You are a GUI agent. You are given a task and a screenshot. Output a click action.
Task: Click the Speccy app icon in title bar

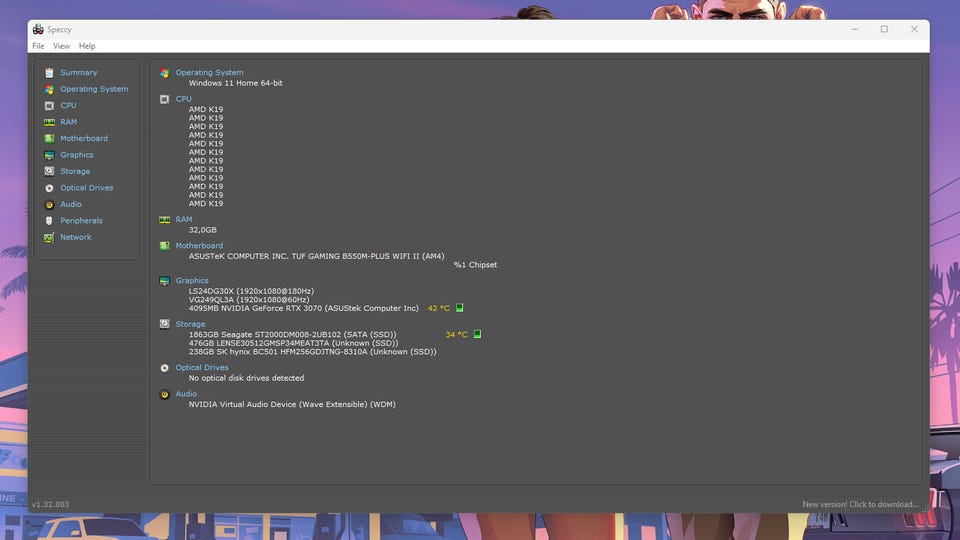38,29
